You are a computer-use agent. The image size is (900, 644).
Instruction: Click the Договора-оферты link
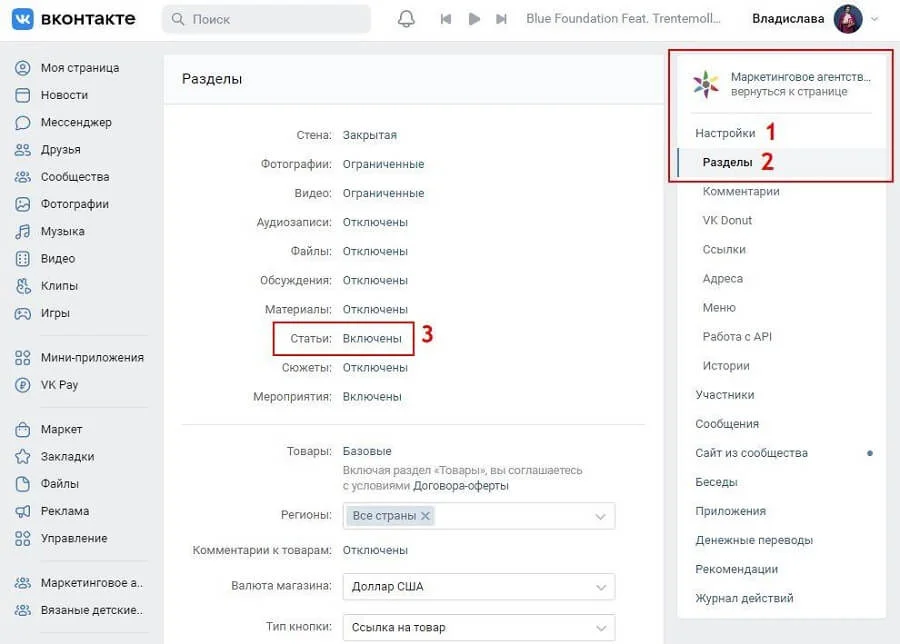coord(461,486)
